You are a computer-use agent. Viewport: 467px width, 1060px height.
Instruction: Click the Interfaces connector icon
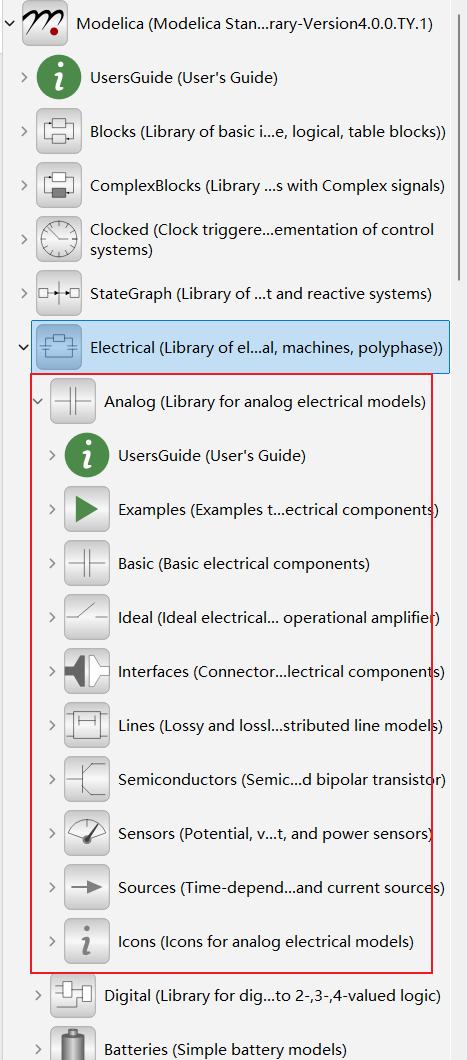coord(87,671)
